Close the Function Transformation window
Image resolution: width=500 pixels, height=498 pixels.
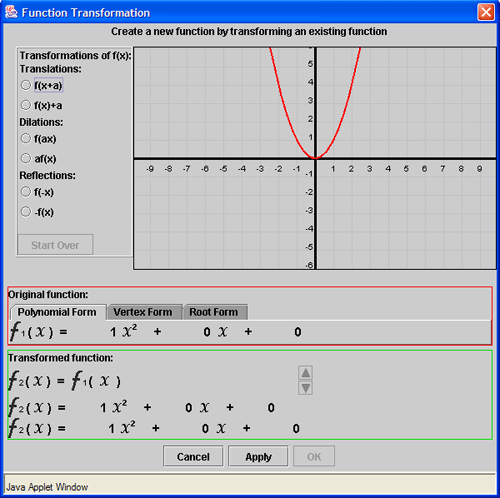pyautogui.click(x=486, y=12)
